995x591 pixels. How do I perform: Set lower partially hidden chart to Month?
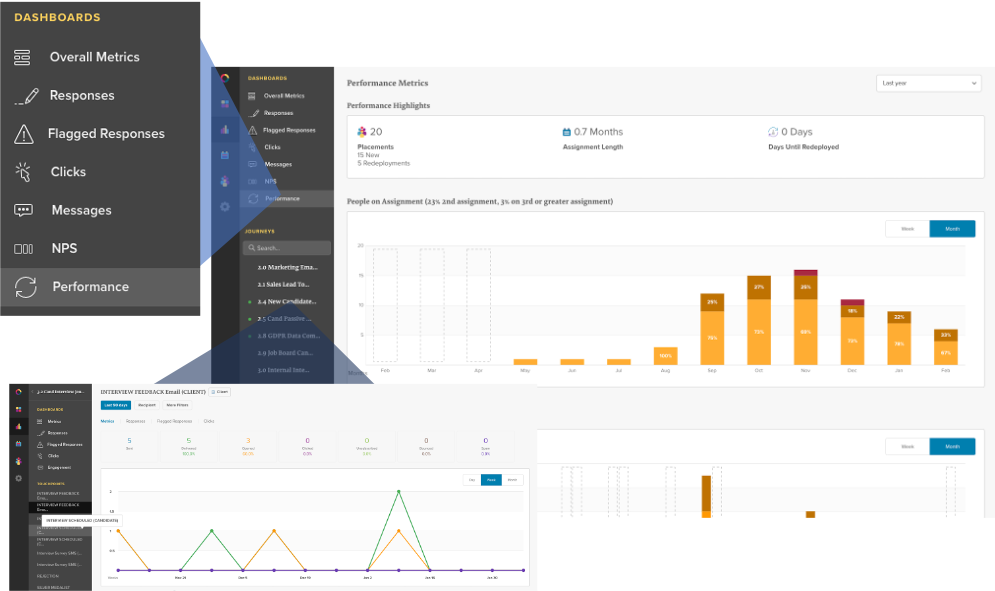952,446
